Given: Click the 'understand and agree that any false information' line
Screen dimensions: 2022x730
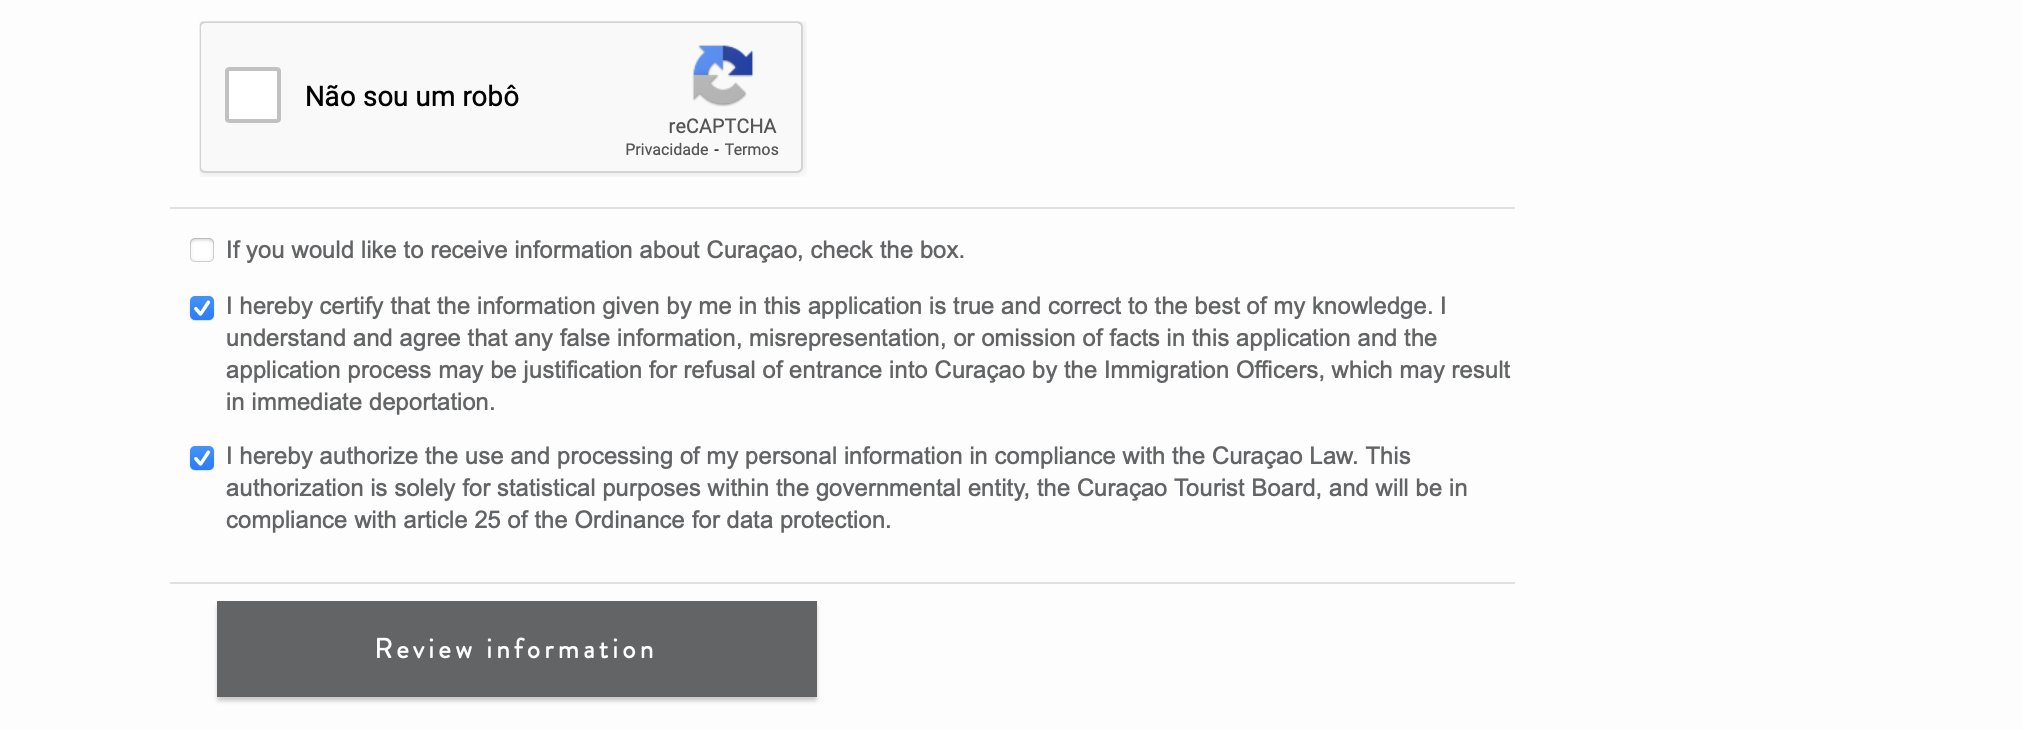Looking at the screenshot, I should pyautogui.click(x=831, y=338).
